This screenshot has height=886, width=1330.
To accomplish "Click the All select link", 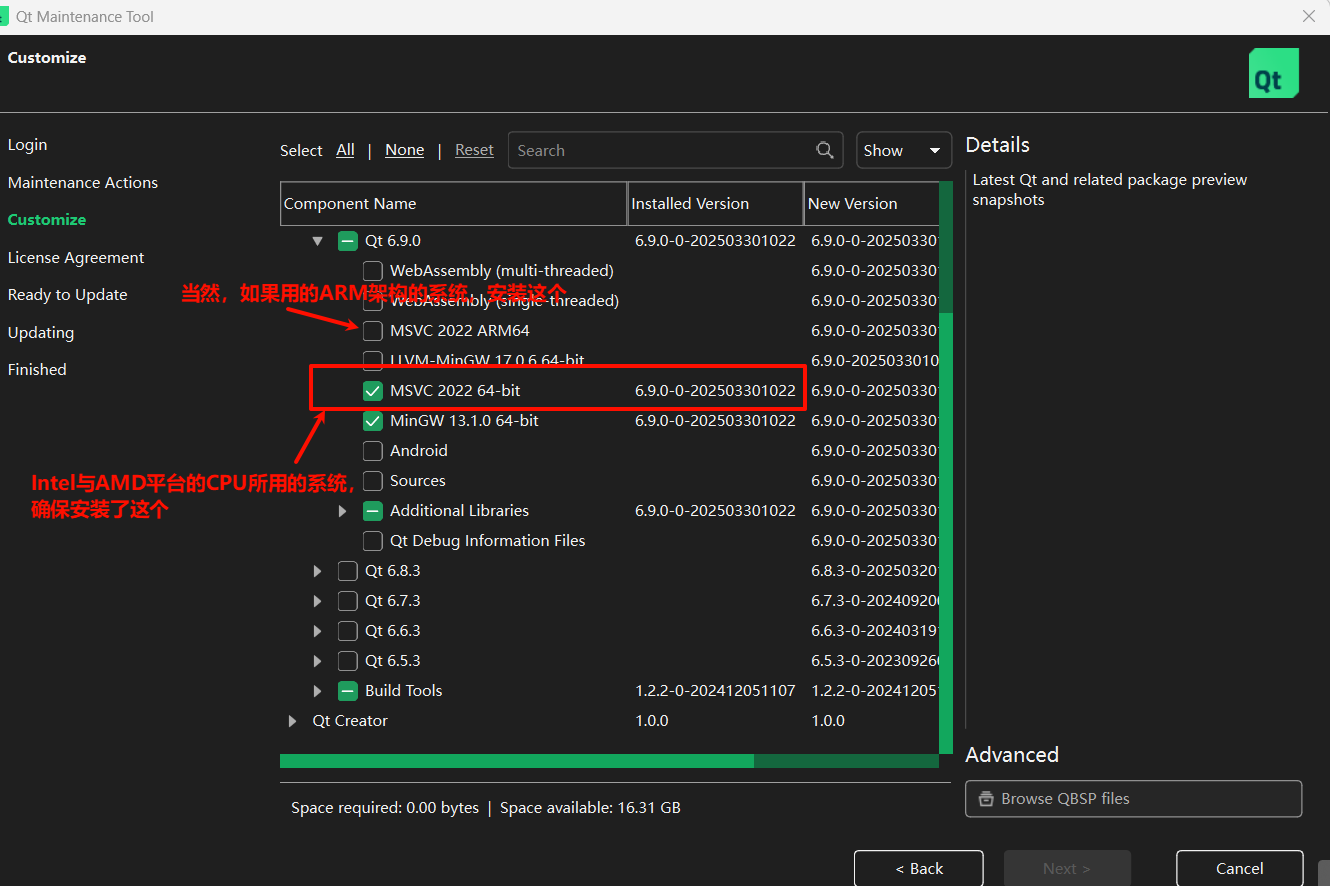I will [x=345, y=150].
